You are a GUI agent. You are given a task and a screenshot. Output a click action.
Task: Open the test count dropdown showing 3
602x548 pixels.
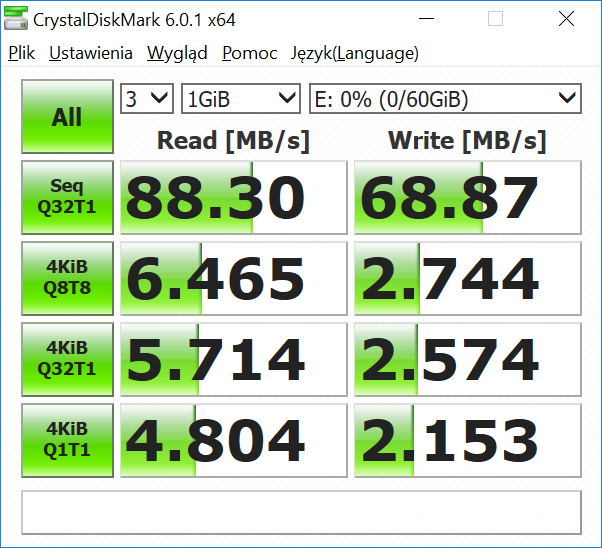(x=147, y=98)
